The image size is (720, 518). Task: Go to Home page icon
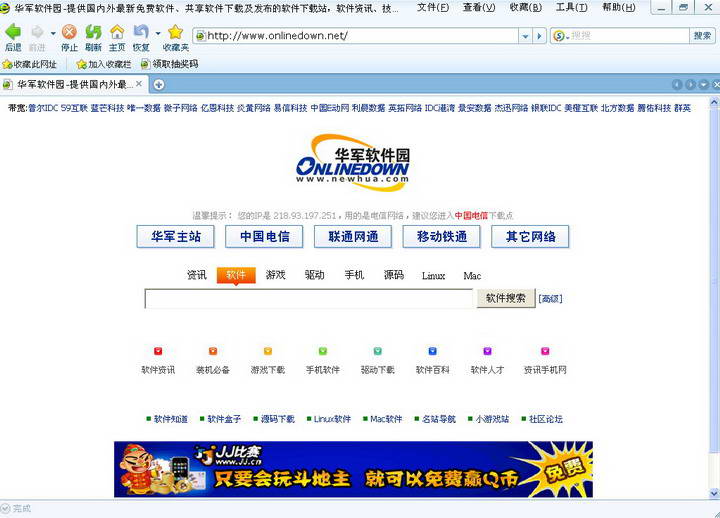pos(117,32)
